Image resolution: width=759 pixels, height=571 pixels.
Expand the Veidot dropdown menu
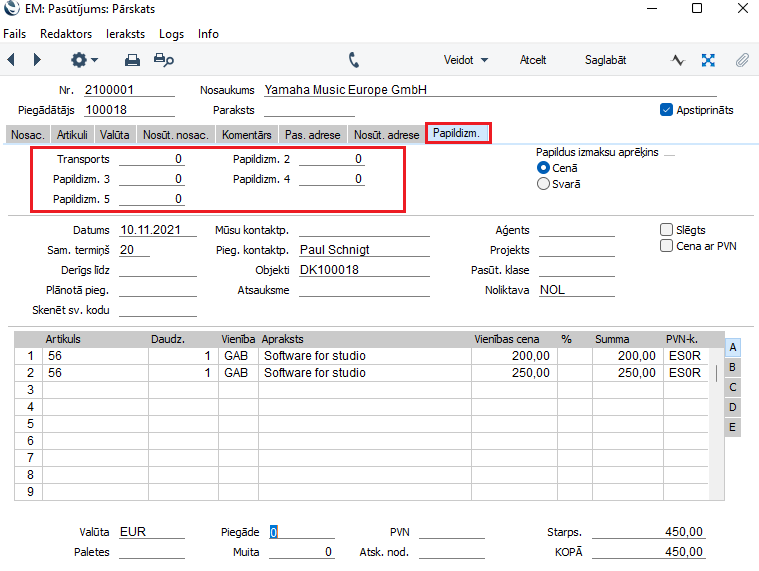[x=466, y=60]
